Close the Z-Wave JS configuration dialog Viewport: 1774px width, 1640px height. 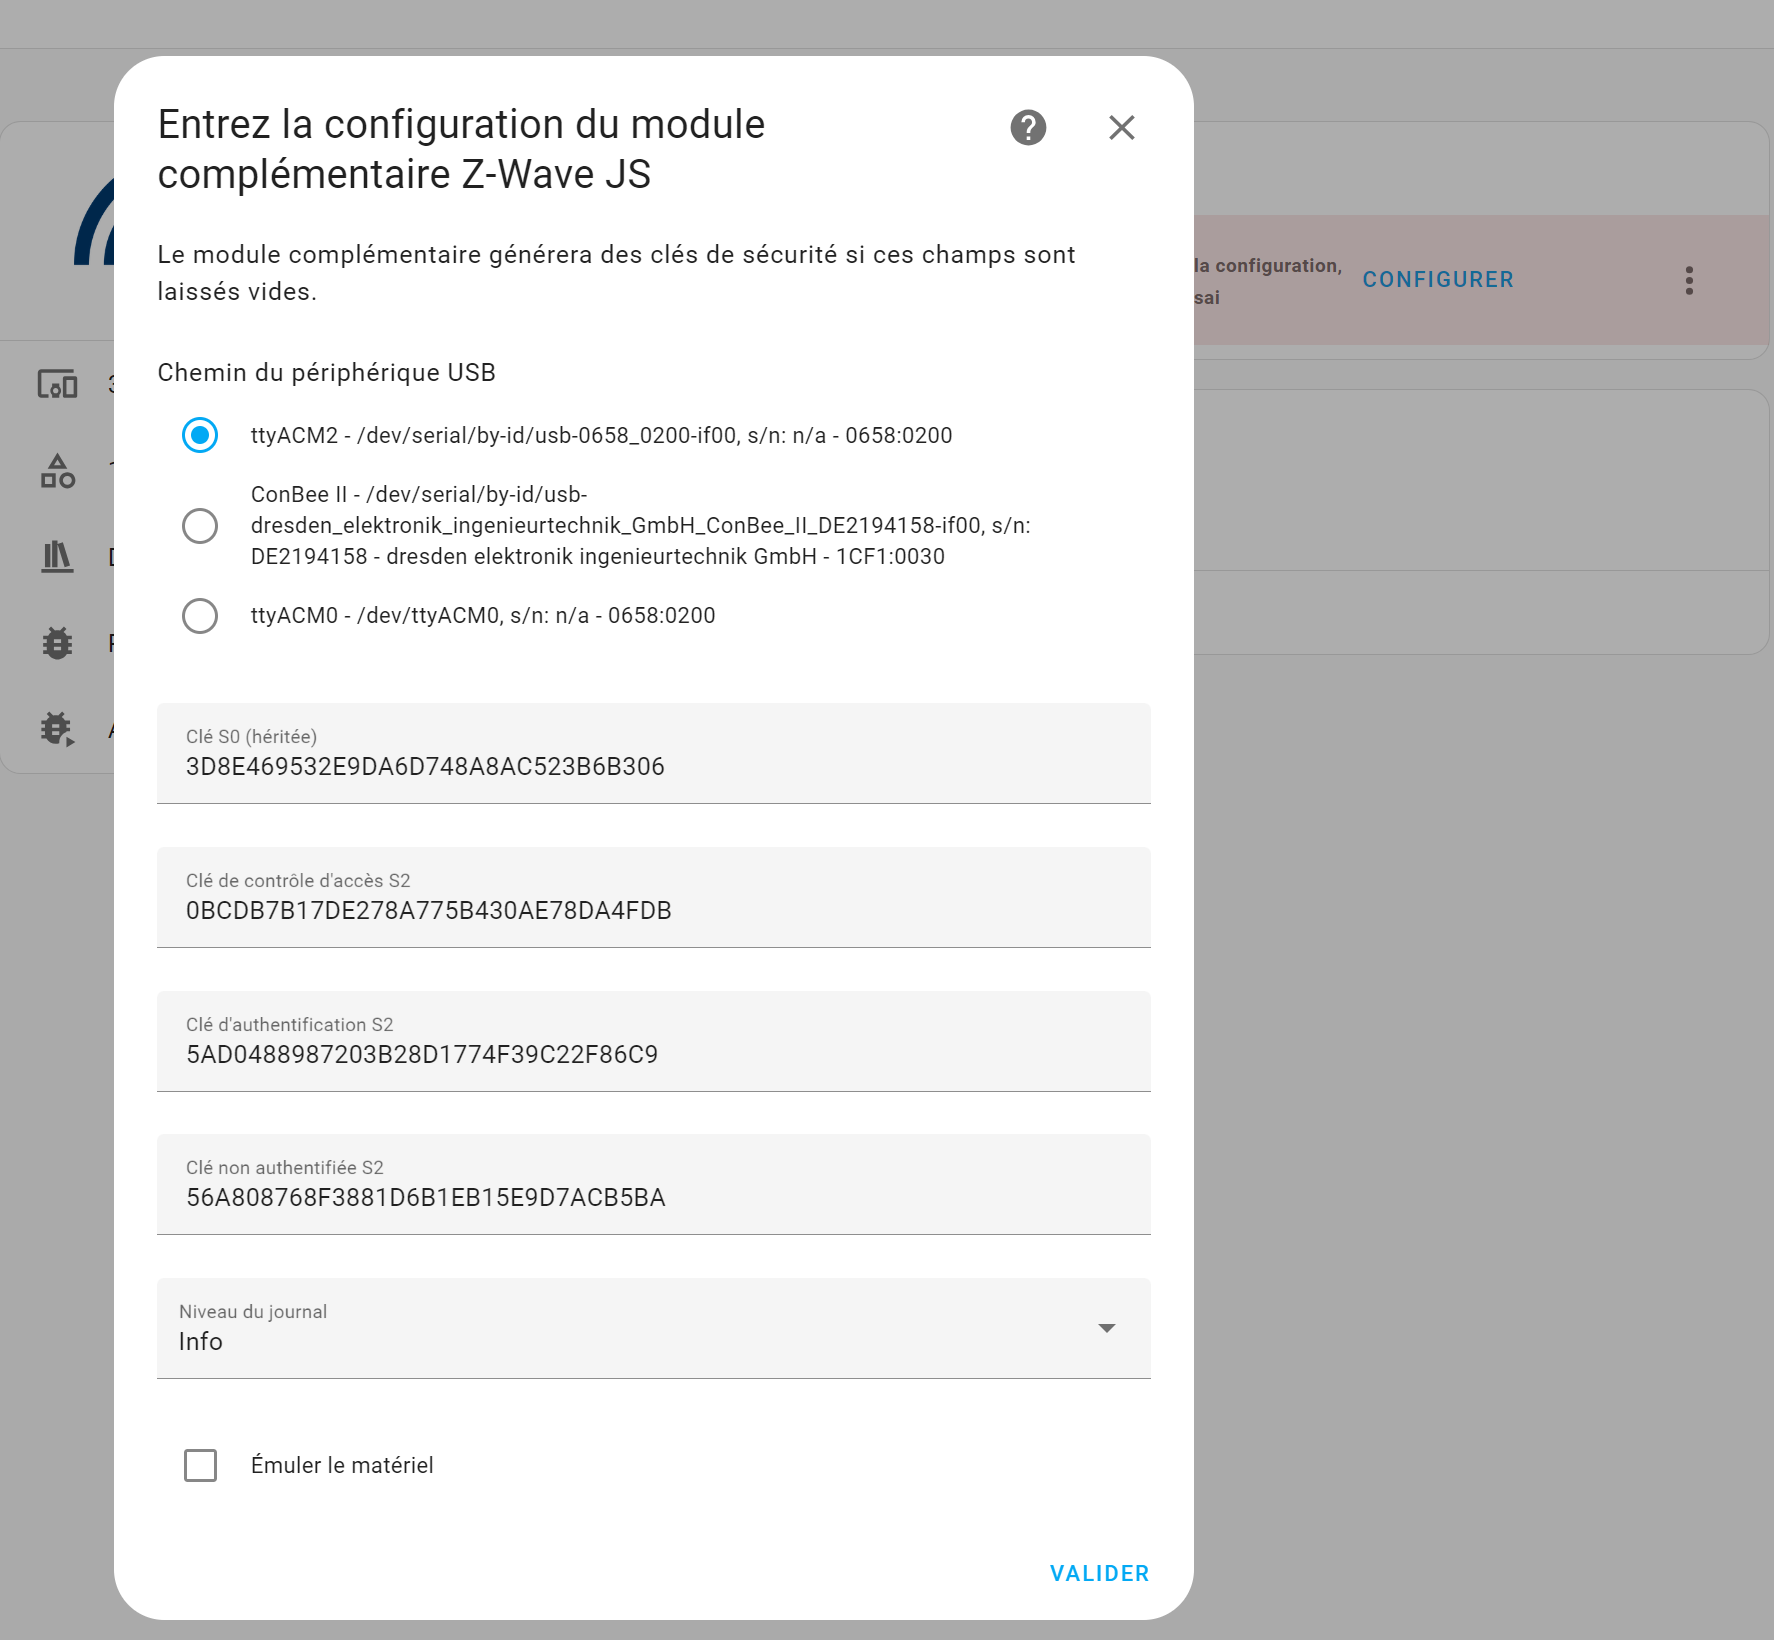point(1122,128)
